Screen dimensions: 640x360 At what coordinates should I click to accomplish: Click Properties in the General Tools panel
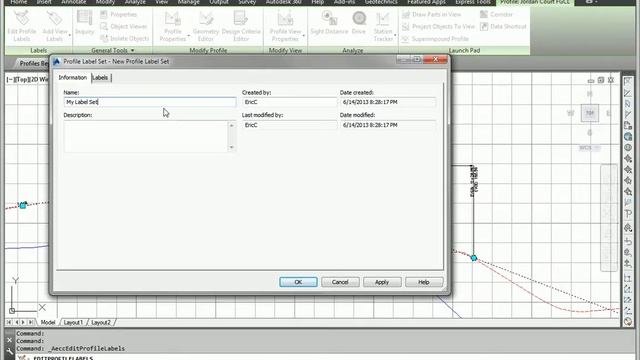(118, 14)
